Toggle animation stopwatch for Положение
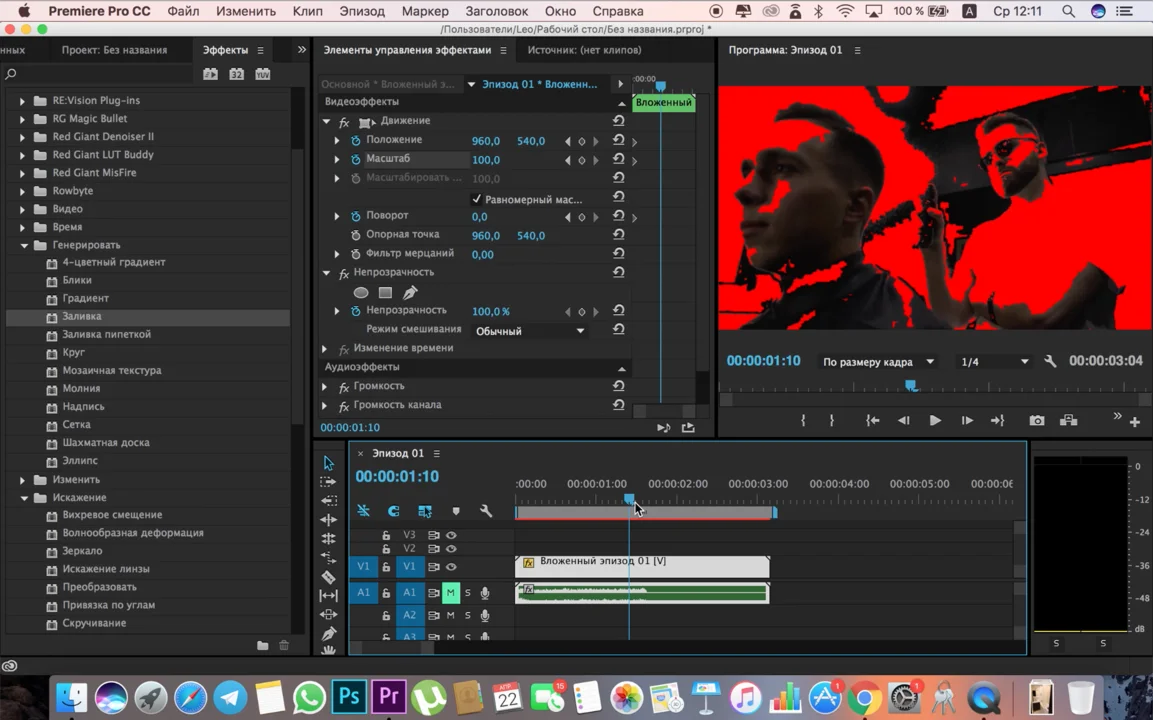1153x720 pixels. pyautogui.click(x=356, y=140)
